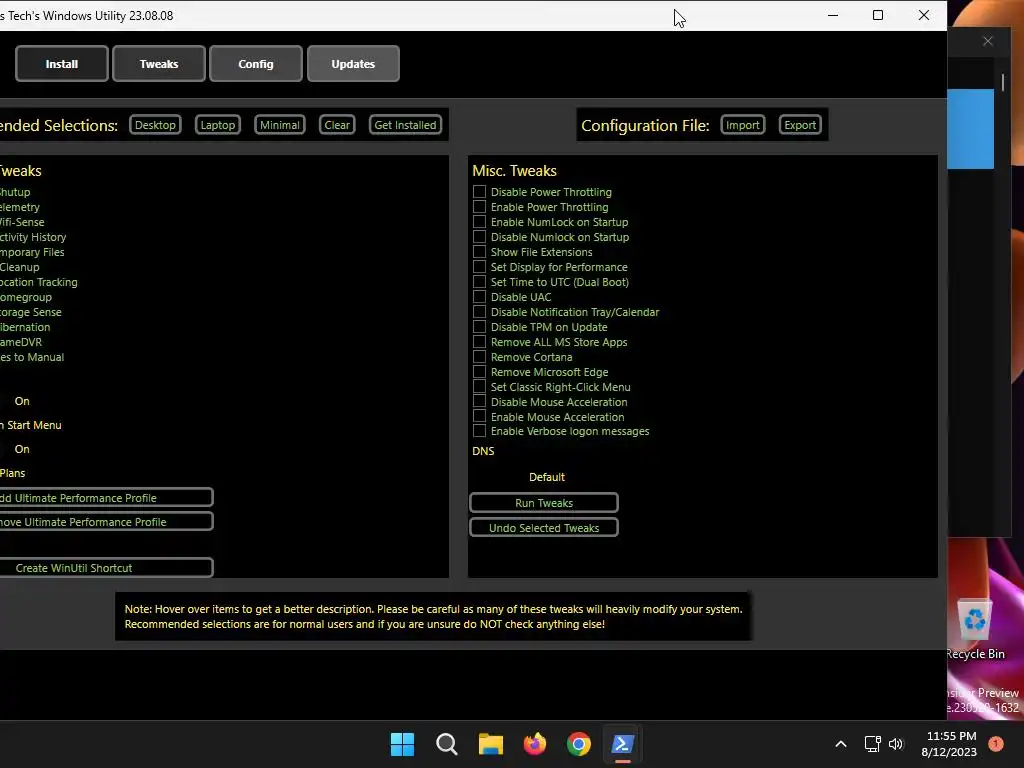1024x768 pixels.
Task: Check Enable Verbose logon messages
Action: coord(479,431)
